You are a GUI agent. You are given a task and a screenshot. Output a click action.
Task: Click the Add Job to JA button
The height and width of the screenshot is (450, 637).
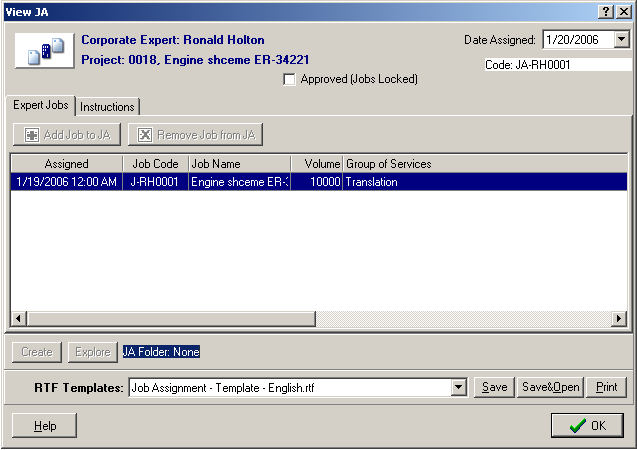pyautogui.click(x=68, y=134)
